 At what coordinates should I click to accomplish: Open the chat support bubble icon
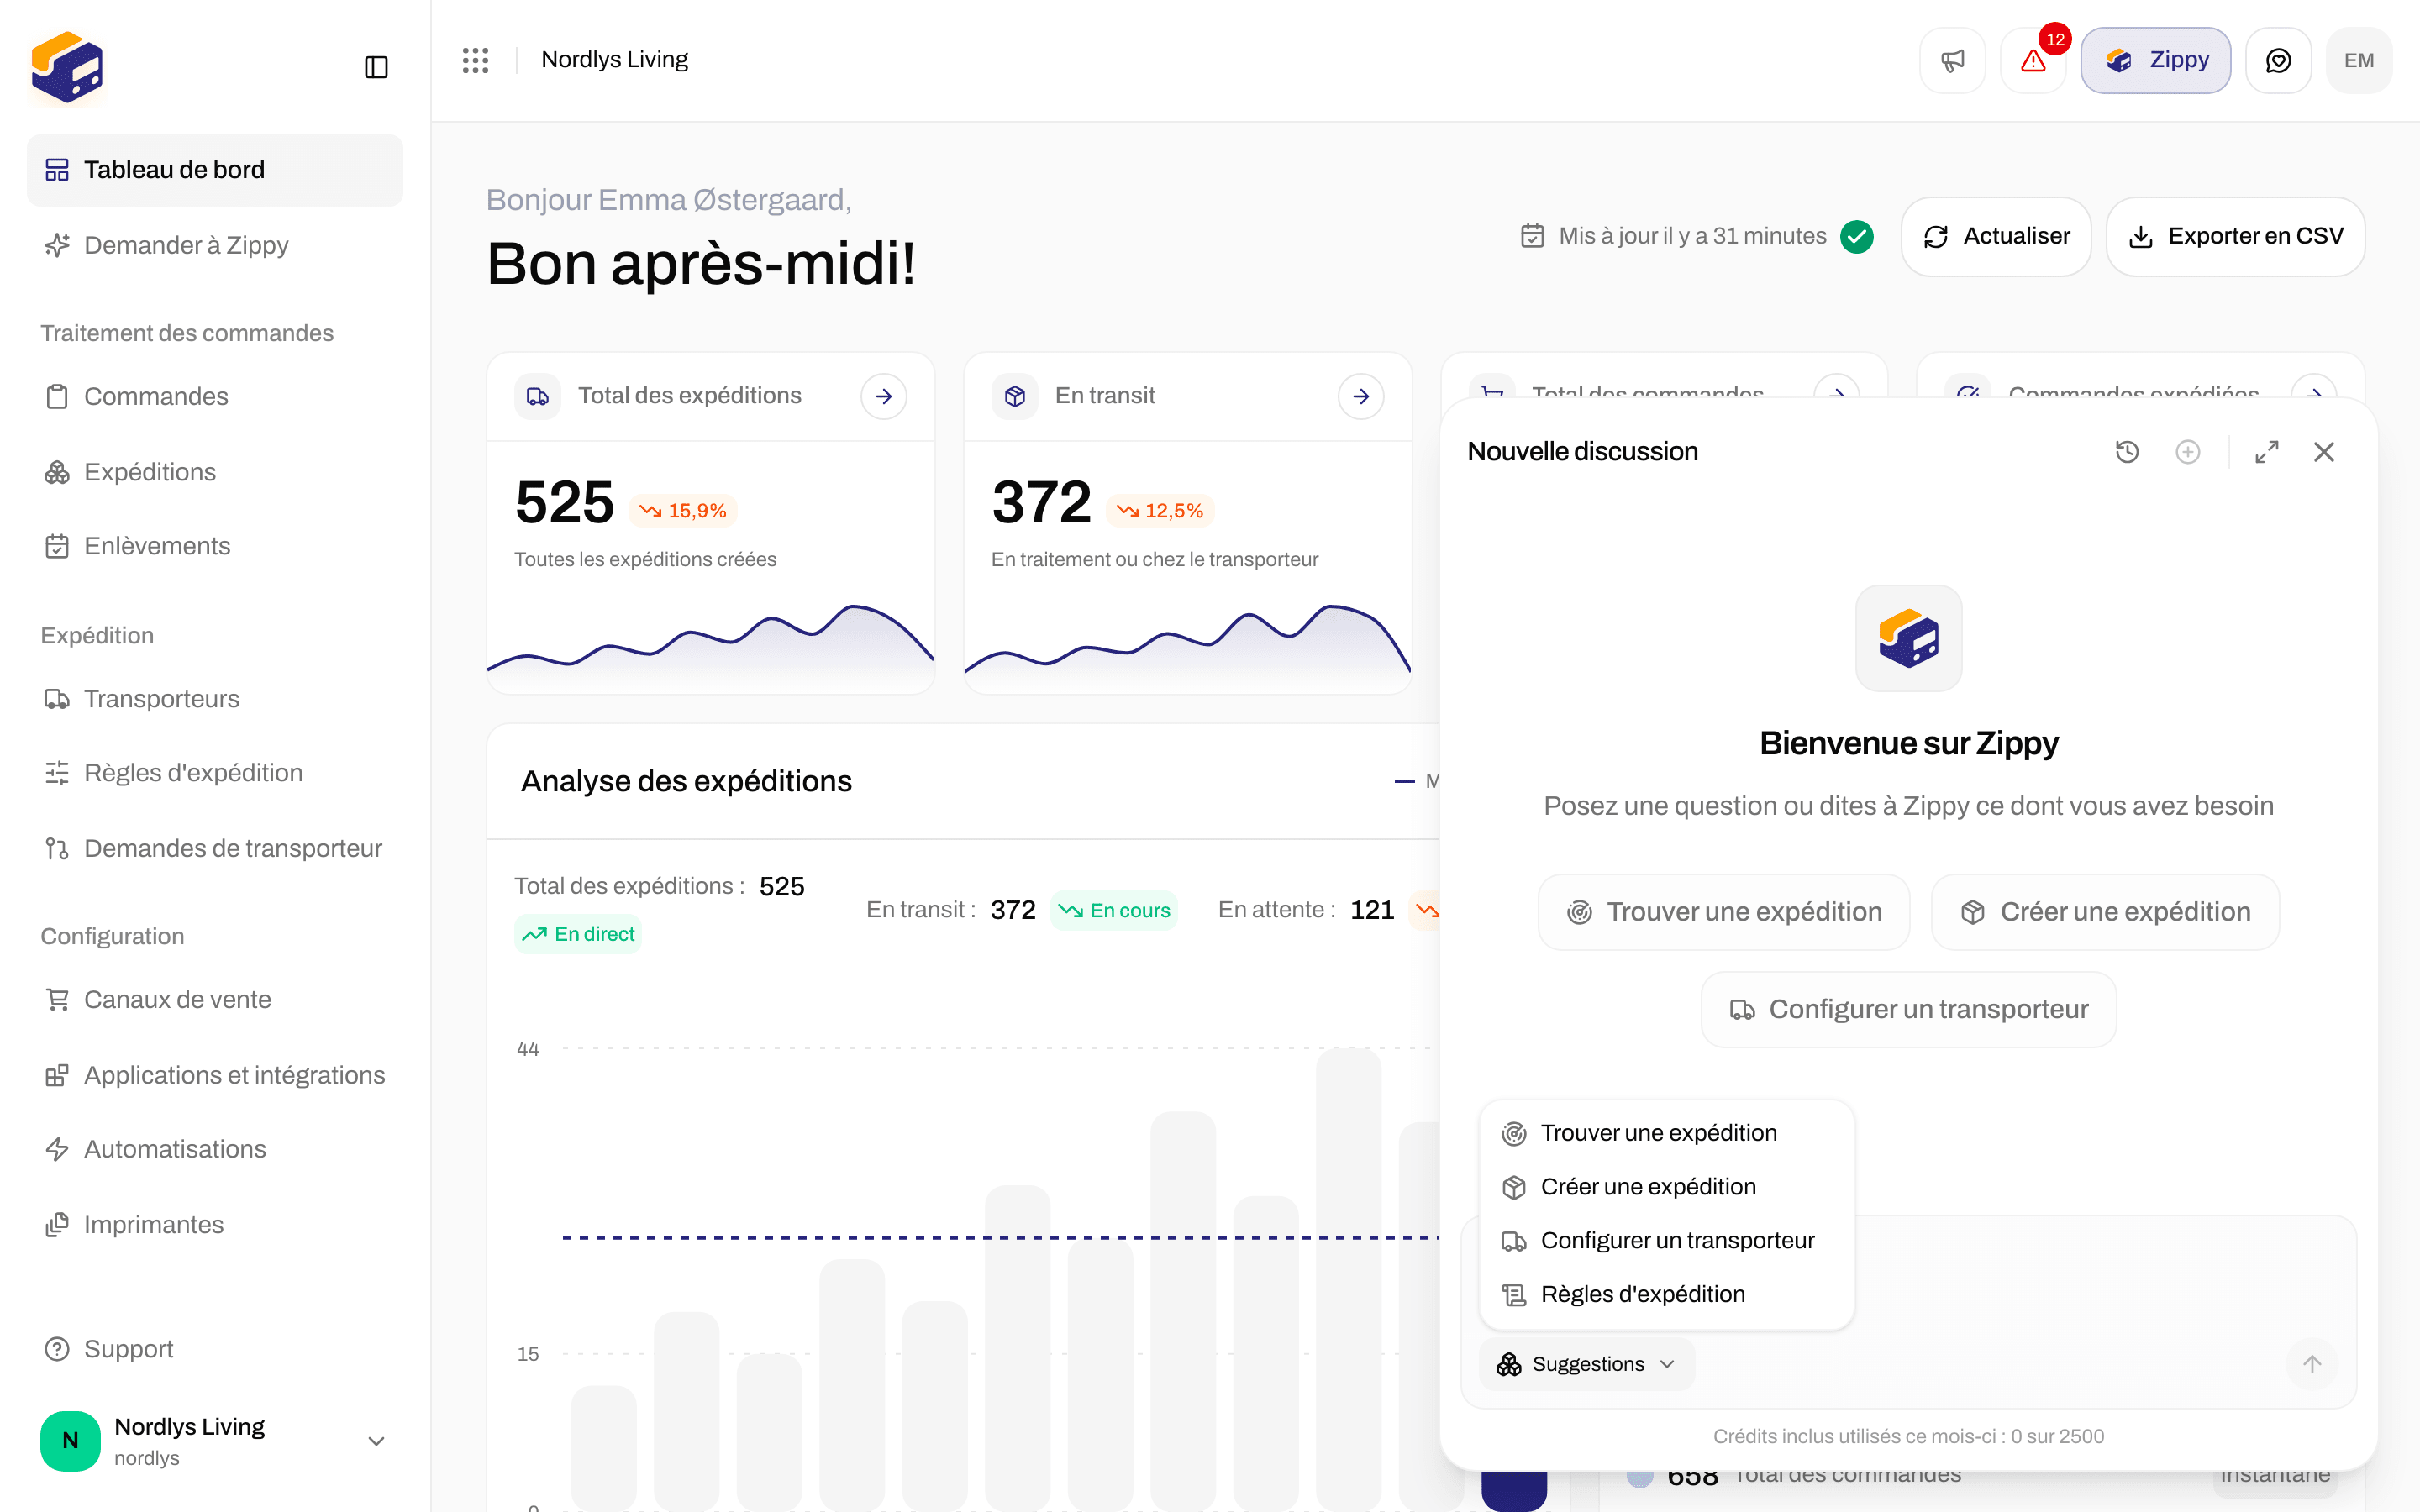[2278, 61]
